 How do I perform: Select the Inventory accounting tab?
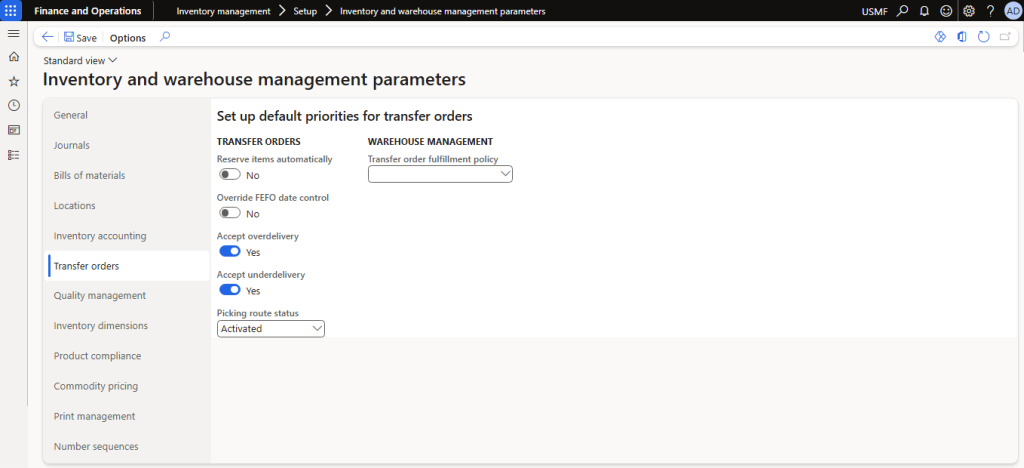pos(100,235)
